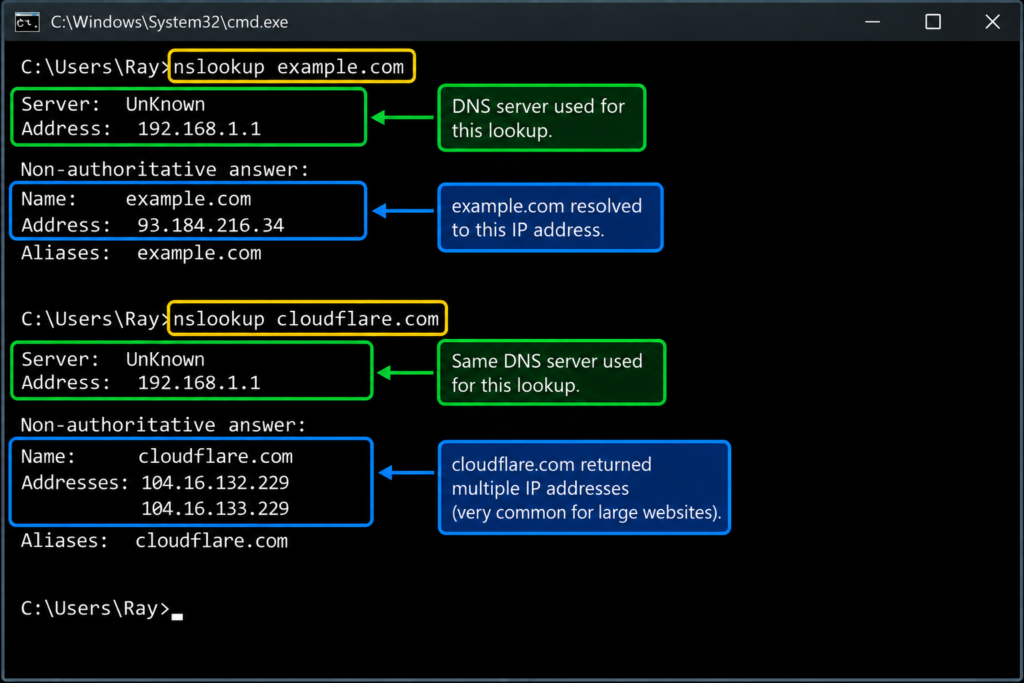
Task: Click the first 'Address: 192.168.1.1' line
Action: coord(141,129)
